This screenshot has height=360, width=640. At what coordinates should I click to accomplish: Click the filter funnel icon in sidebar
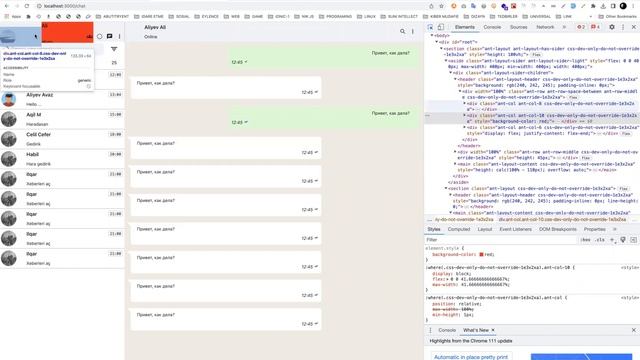point(114,49)
